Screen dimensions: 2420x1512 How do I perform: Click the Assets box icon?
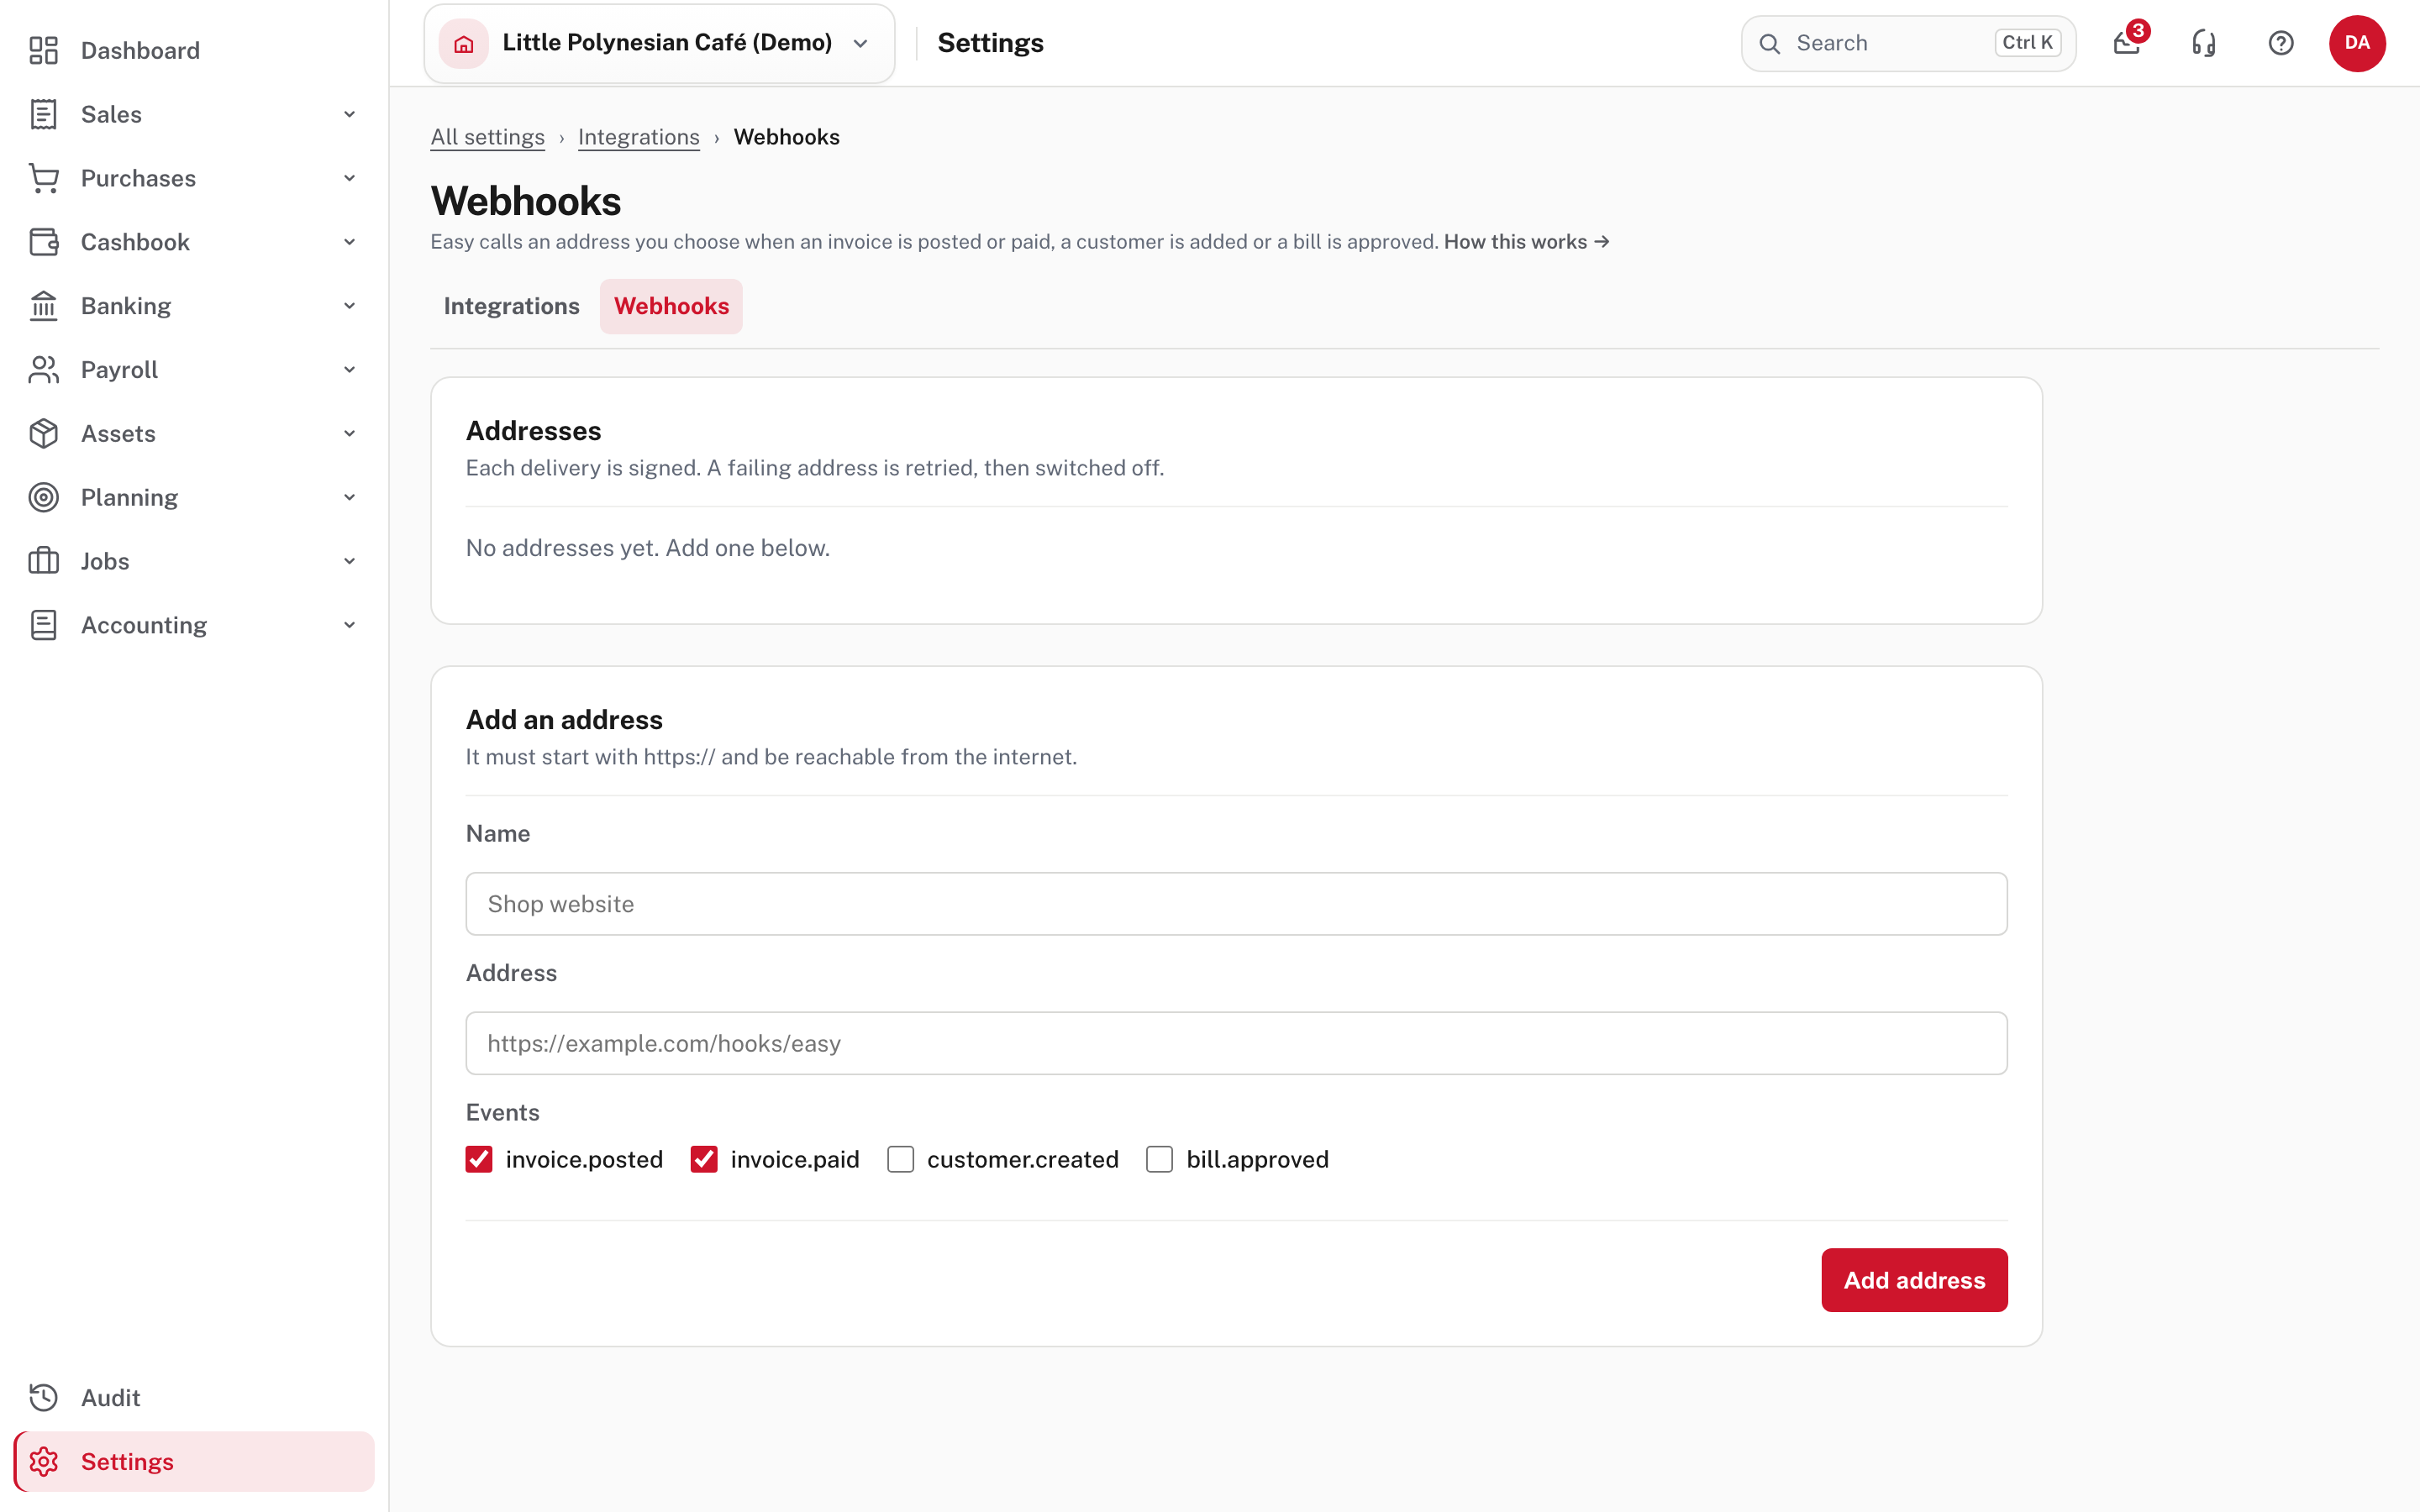pos(43,433)
